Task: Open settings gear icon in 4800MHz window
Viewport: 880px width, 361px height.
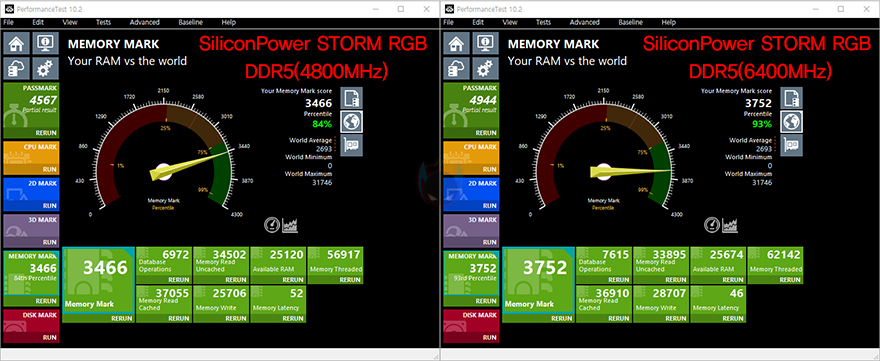Action: [44, 68]
